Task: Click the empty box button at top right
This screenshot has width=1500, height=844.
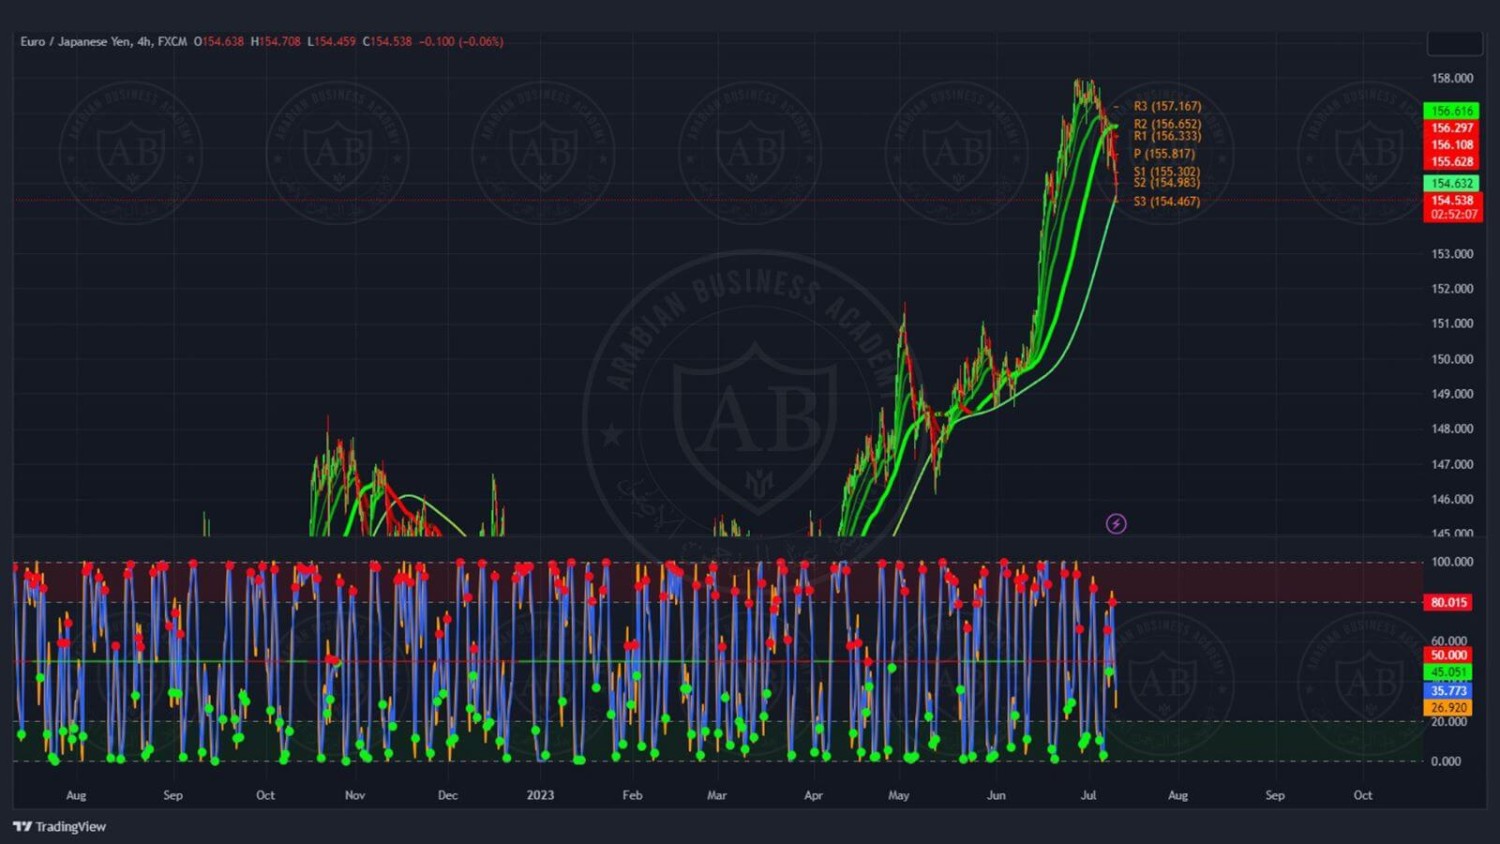Action: [x=1454, y=43]
